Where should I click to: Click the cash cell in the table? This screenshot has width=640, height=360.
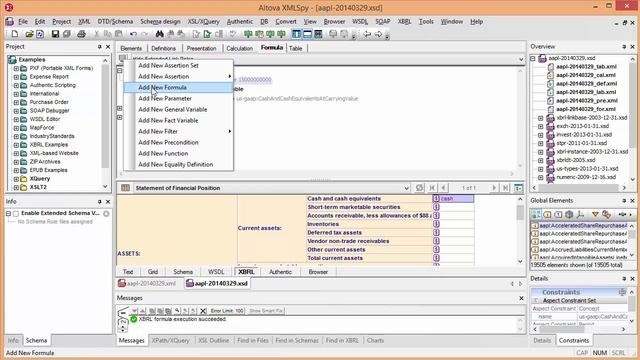coord(456,199)
